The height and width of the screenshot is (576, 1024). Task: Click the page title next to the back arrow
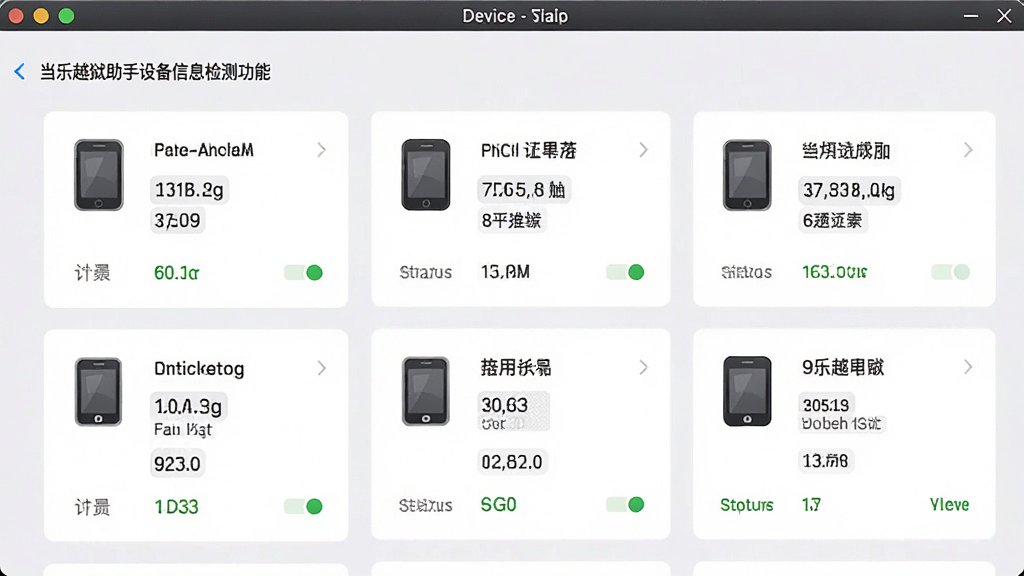coord(155,72)
